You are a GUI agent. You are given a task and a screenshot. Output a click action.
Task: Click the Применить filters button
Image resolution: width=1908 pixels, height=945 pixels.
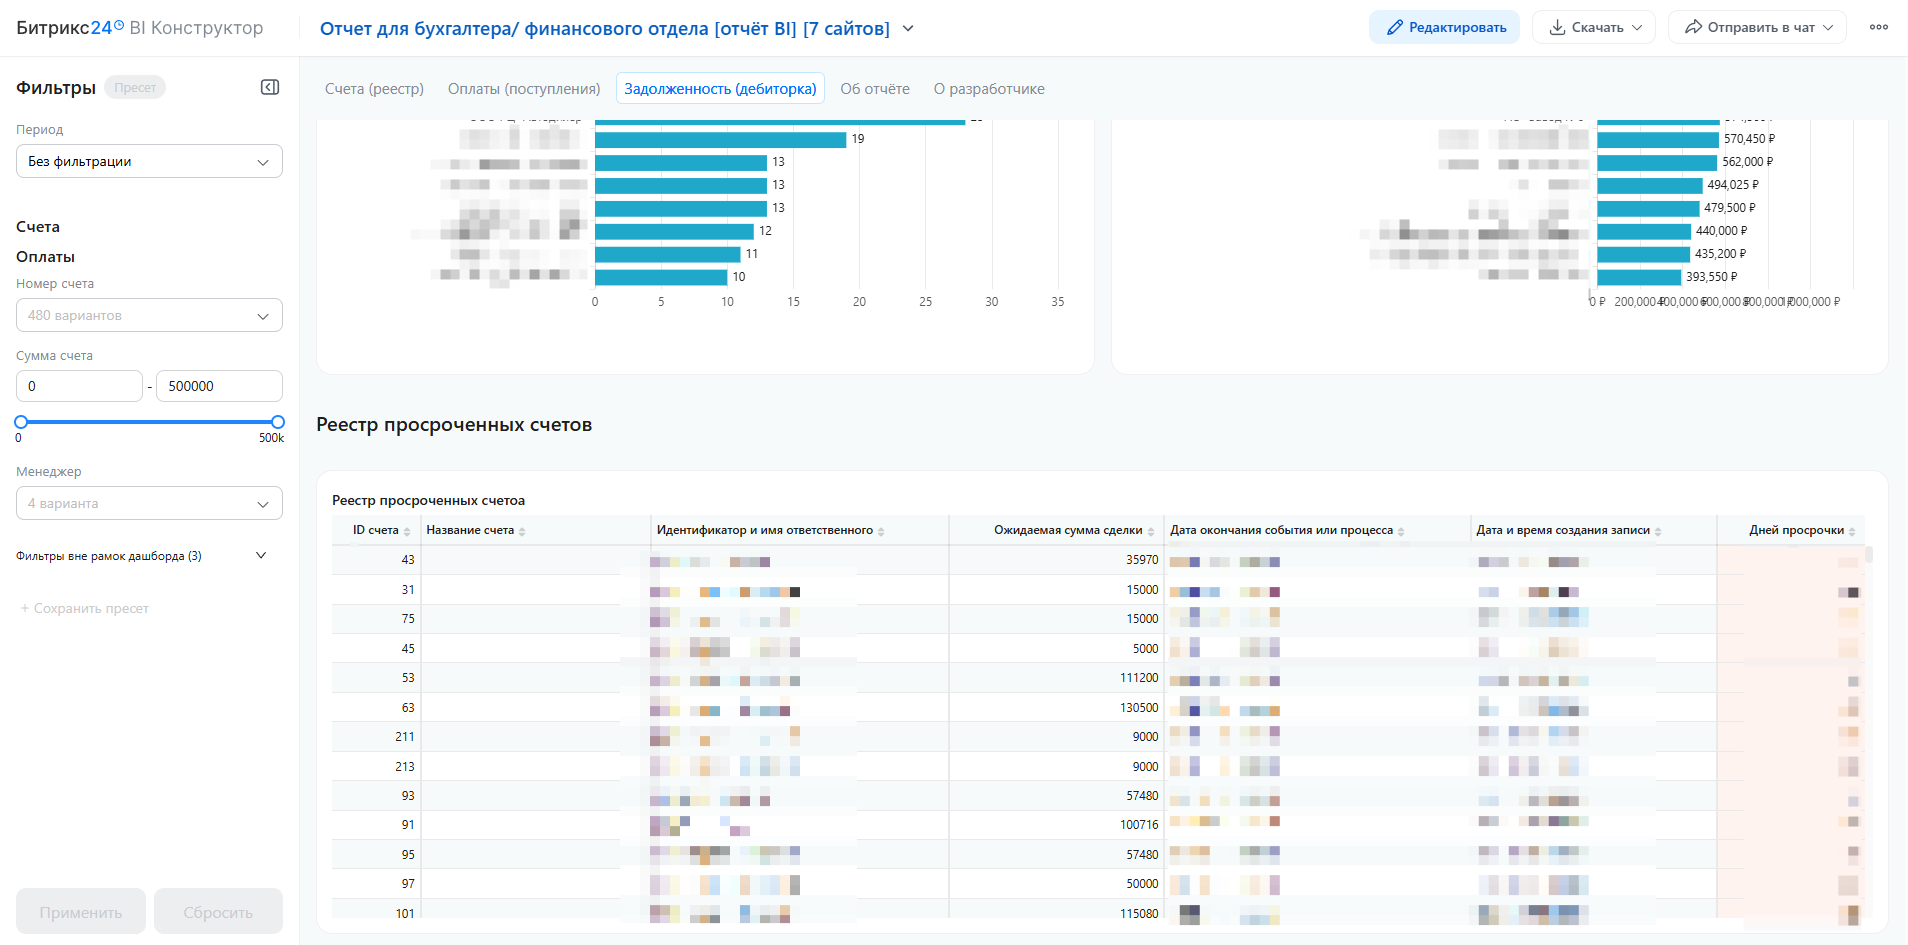coord(81,912)
